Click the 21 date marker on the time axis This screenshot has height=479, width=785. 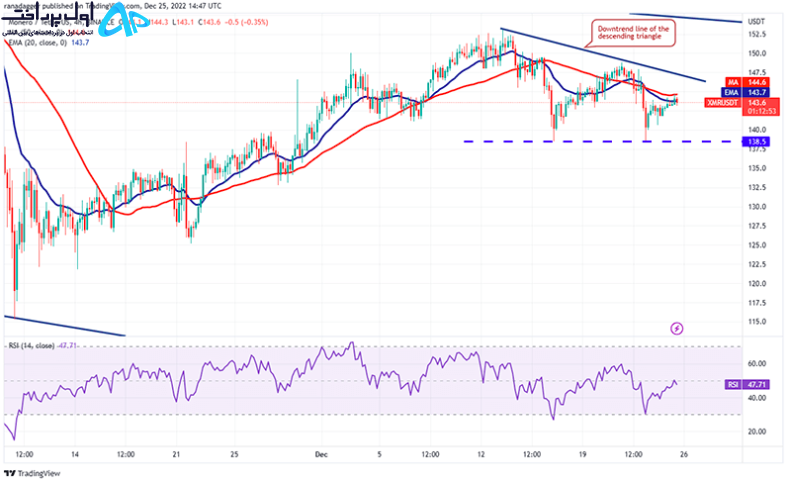[176, 454]
